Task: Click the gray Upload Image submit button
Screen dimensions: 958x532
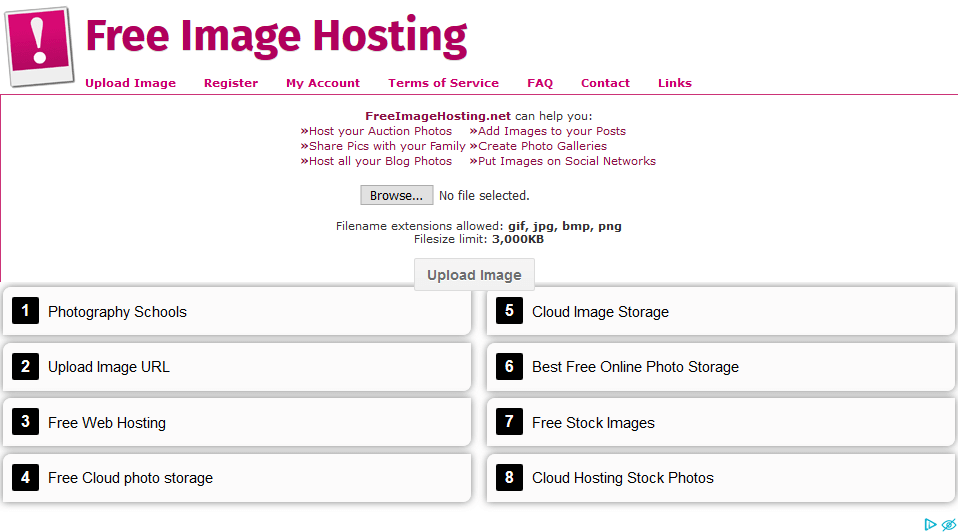Action: 474,275
